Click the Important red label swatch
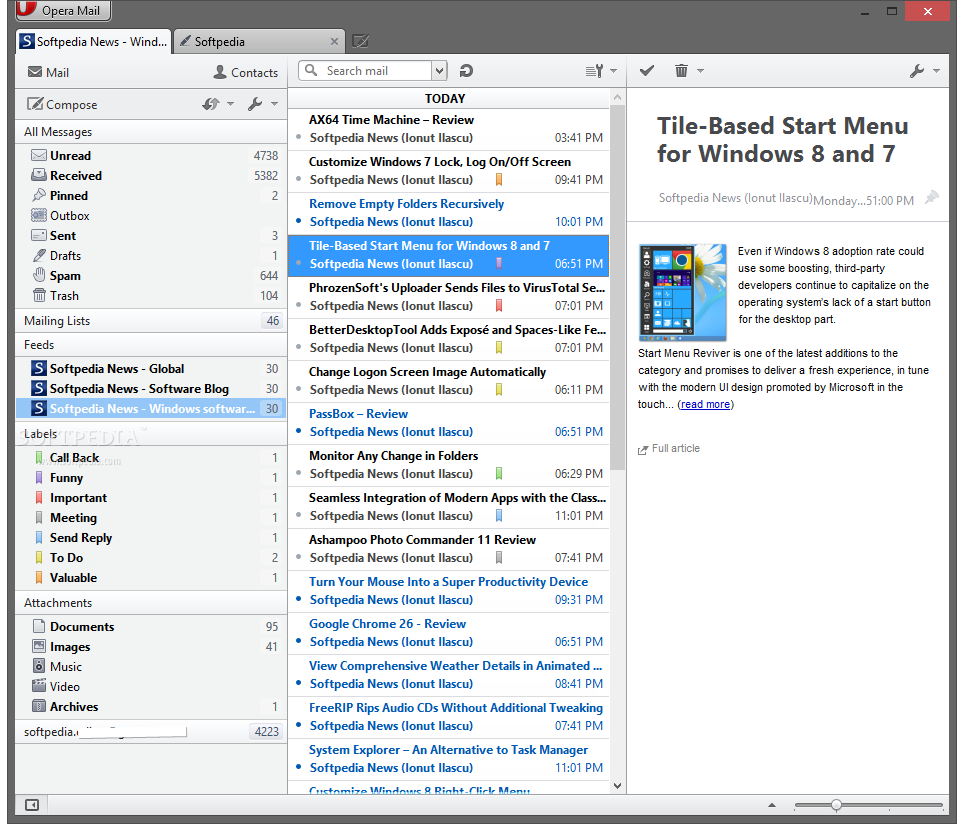Image resolution: width=957 pixels, height=824 pixels. tap(39, 497)
